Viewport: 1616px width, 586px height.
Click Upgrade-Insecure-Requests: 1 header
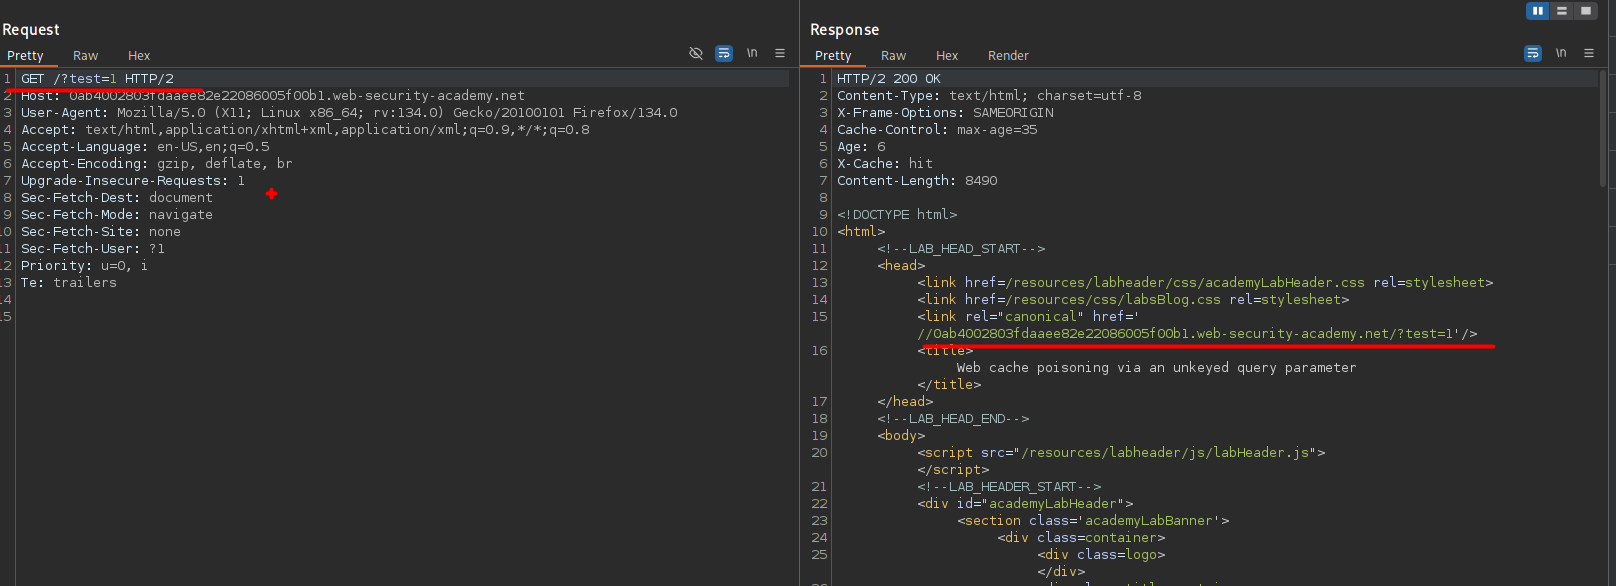tap(133, 181)
